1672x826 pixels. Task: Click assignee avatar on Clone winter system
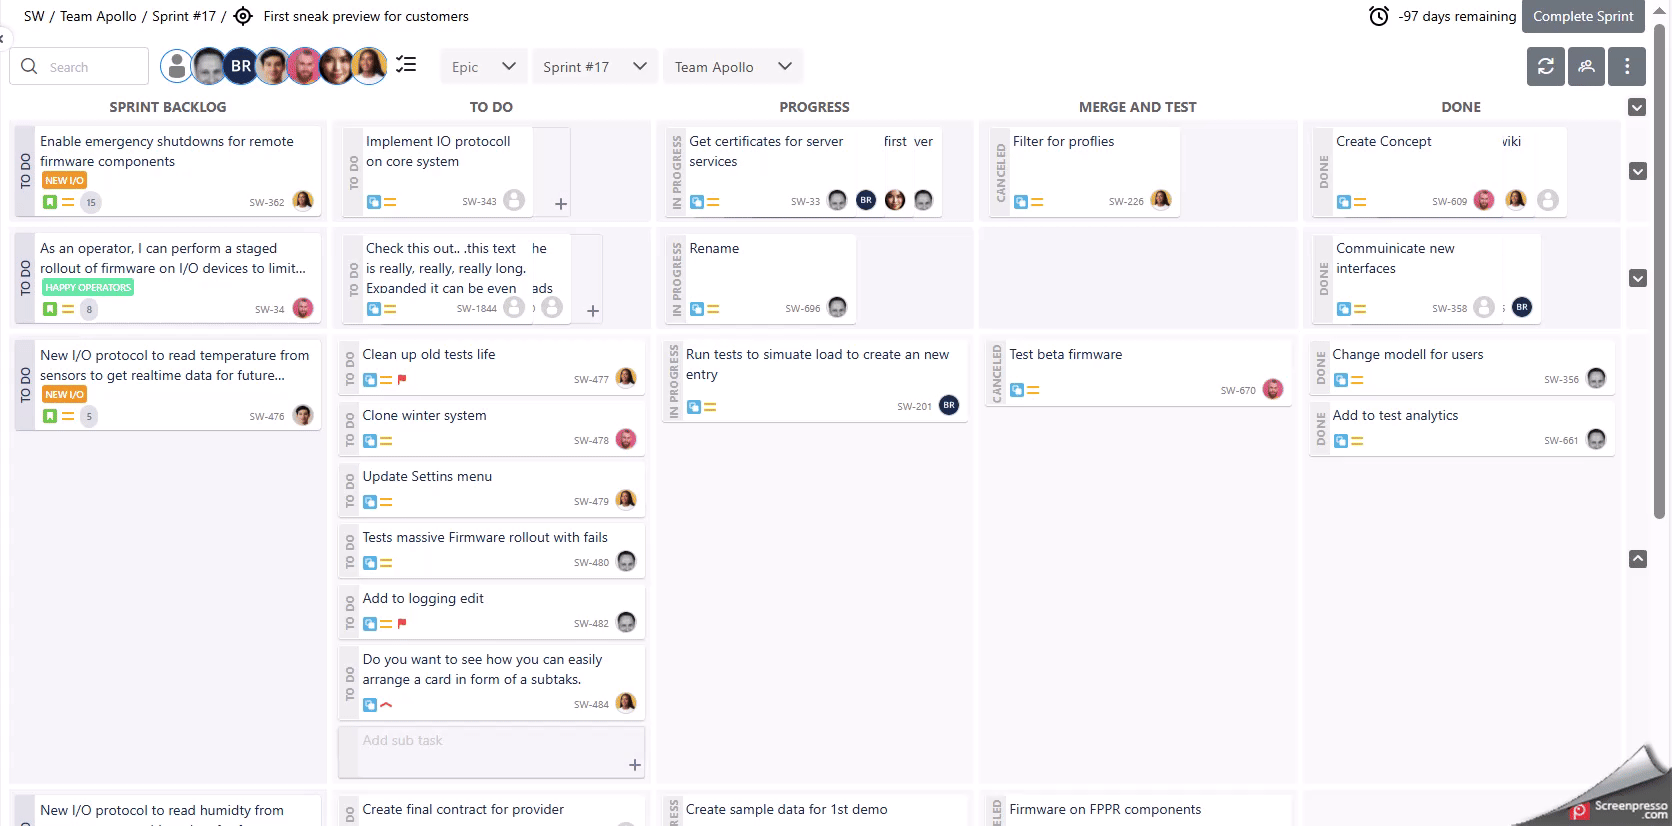coord(626,439)
